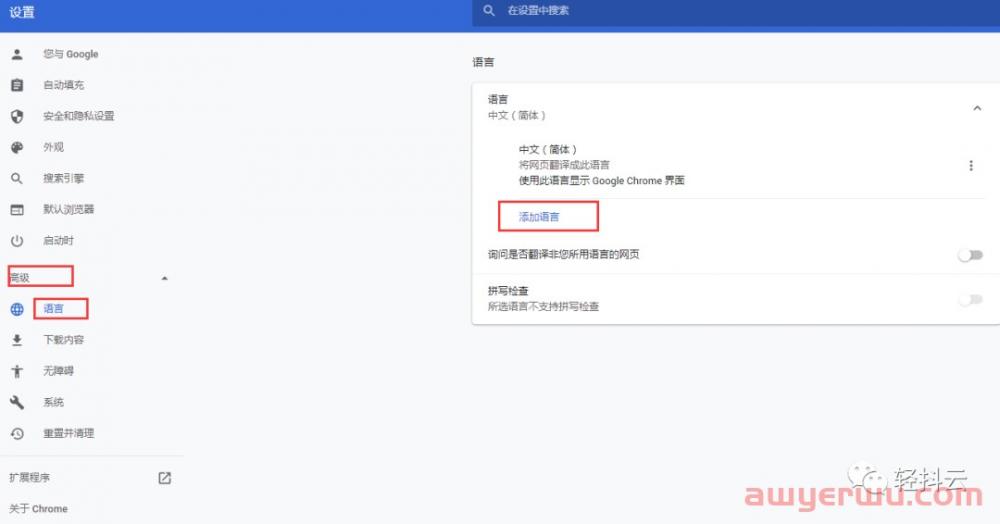Click the 使用此语言显示 Google Chrome 界面 text
Screen dimensions: 1000x524
pos(601,180)
